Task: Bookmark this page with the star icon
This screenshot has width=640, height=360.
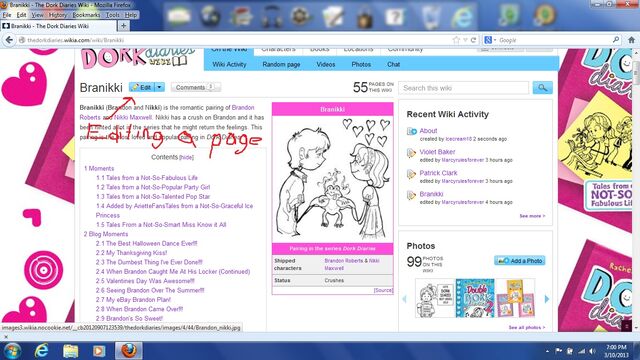Action: (x=456, y=40)
